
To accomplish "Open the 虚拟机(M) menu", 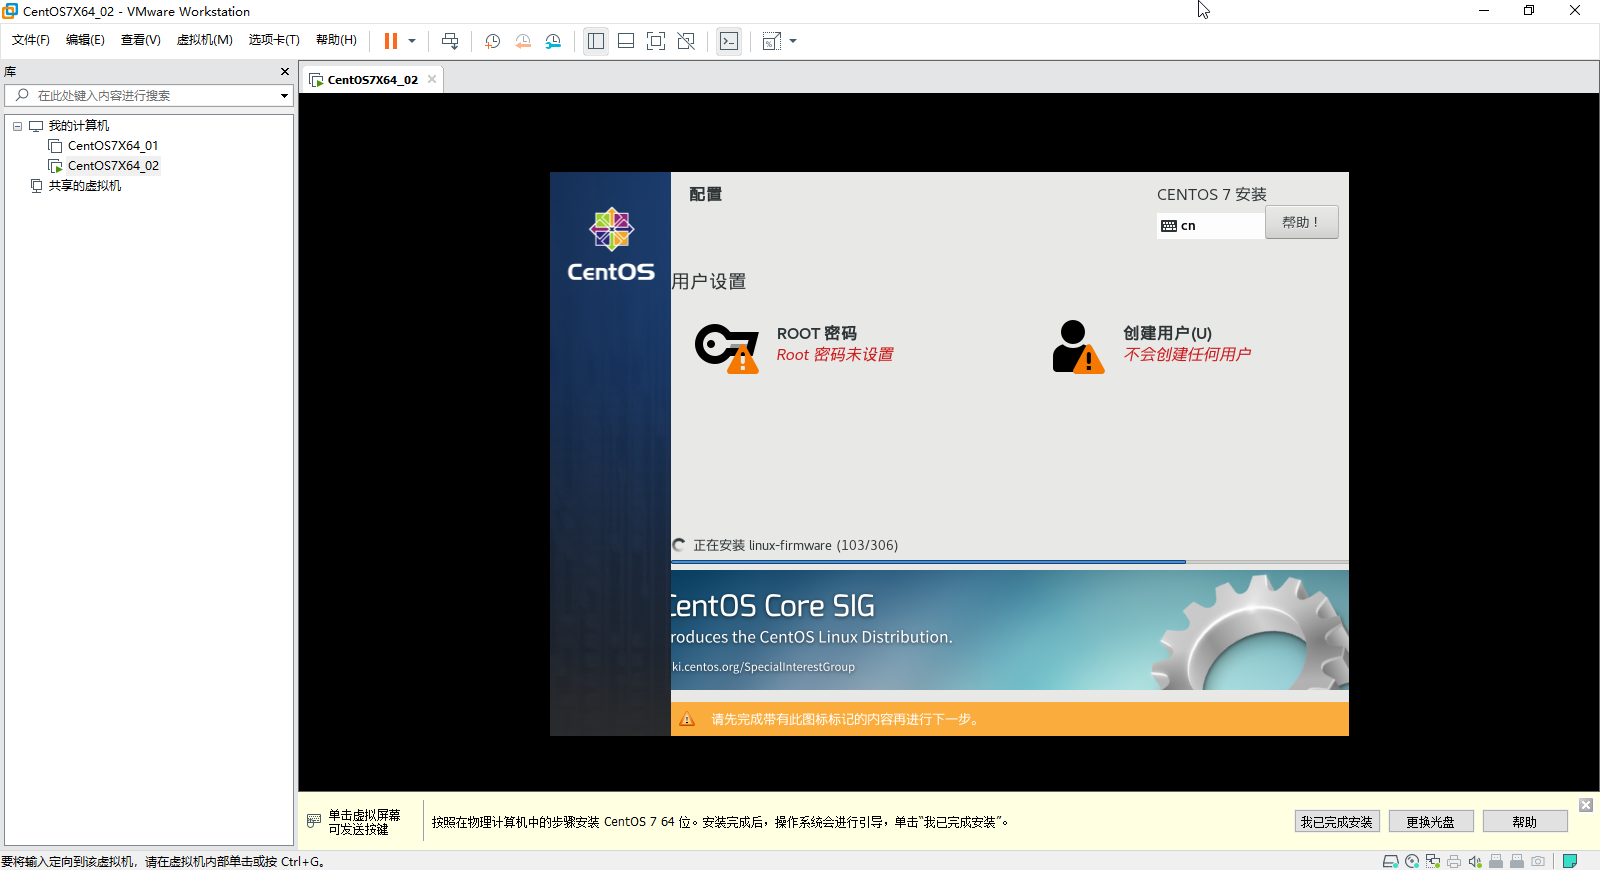I will point(205,40).
